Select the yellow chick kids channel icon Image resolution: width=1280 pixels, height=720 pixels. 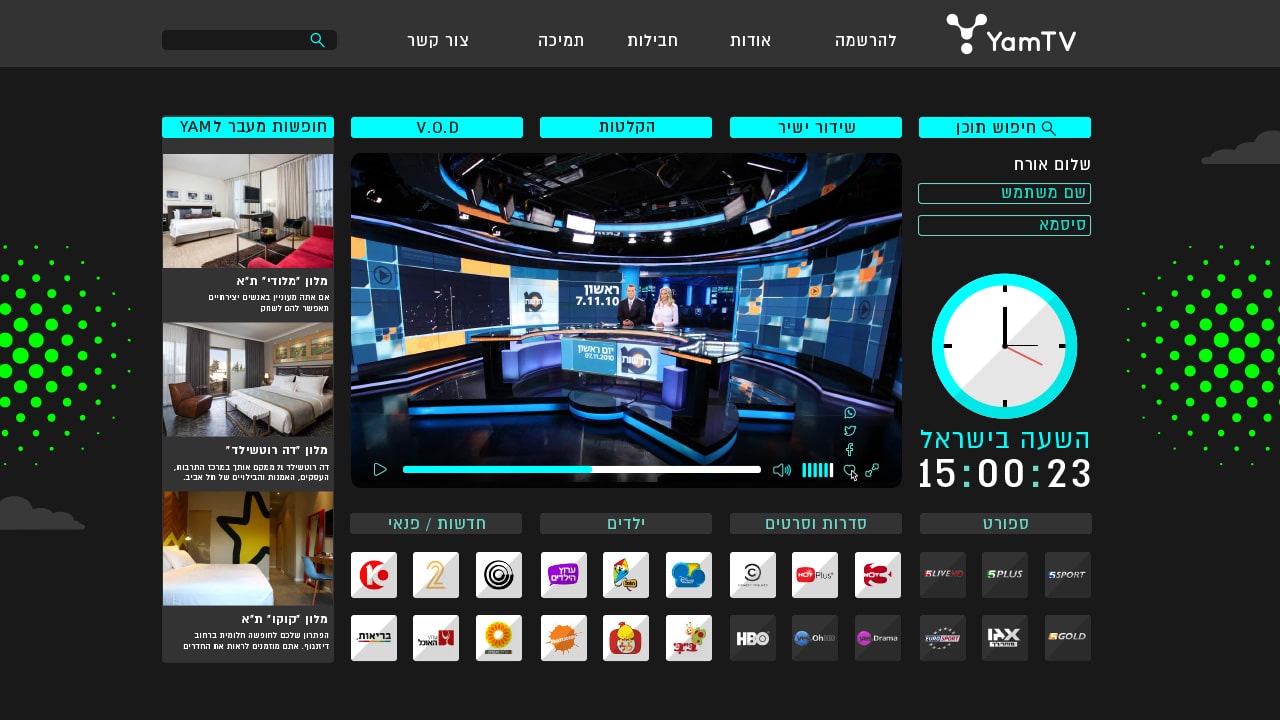click(x=626, y=638)
